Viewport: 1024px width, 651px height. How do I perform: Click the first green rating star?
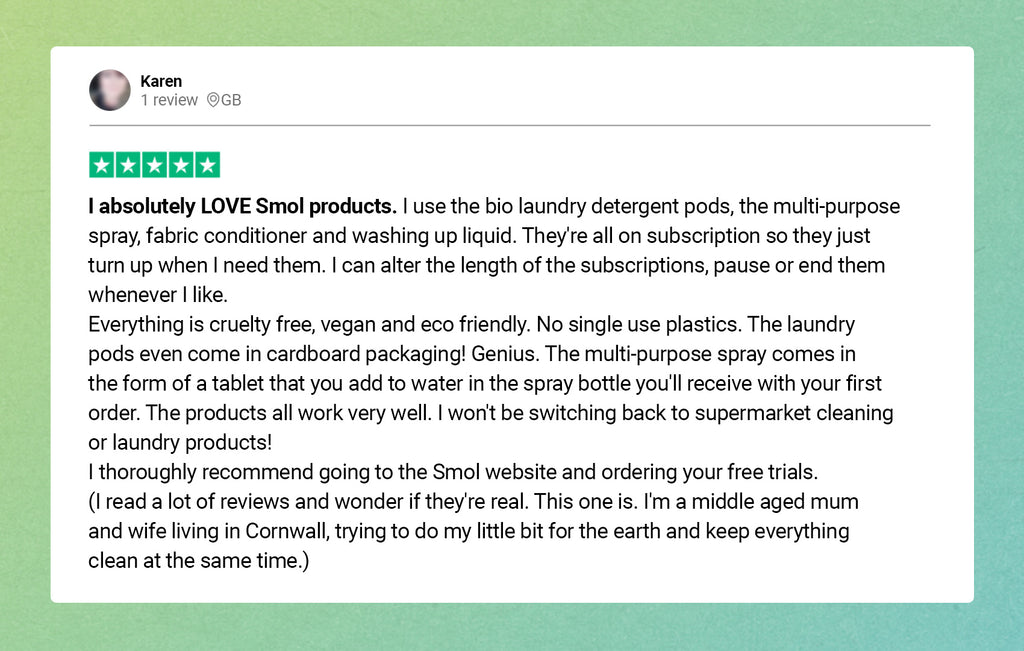[x=102, y=165]
